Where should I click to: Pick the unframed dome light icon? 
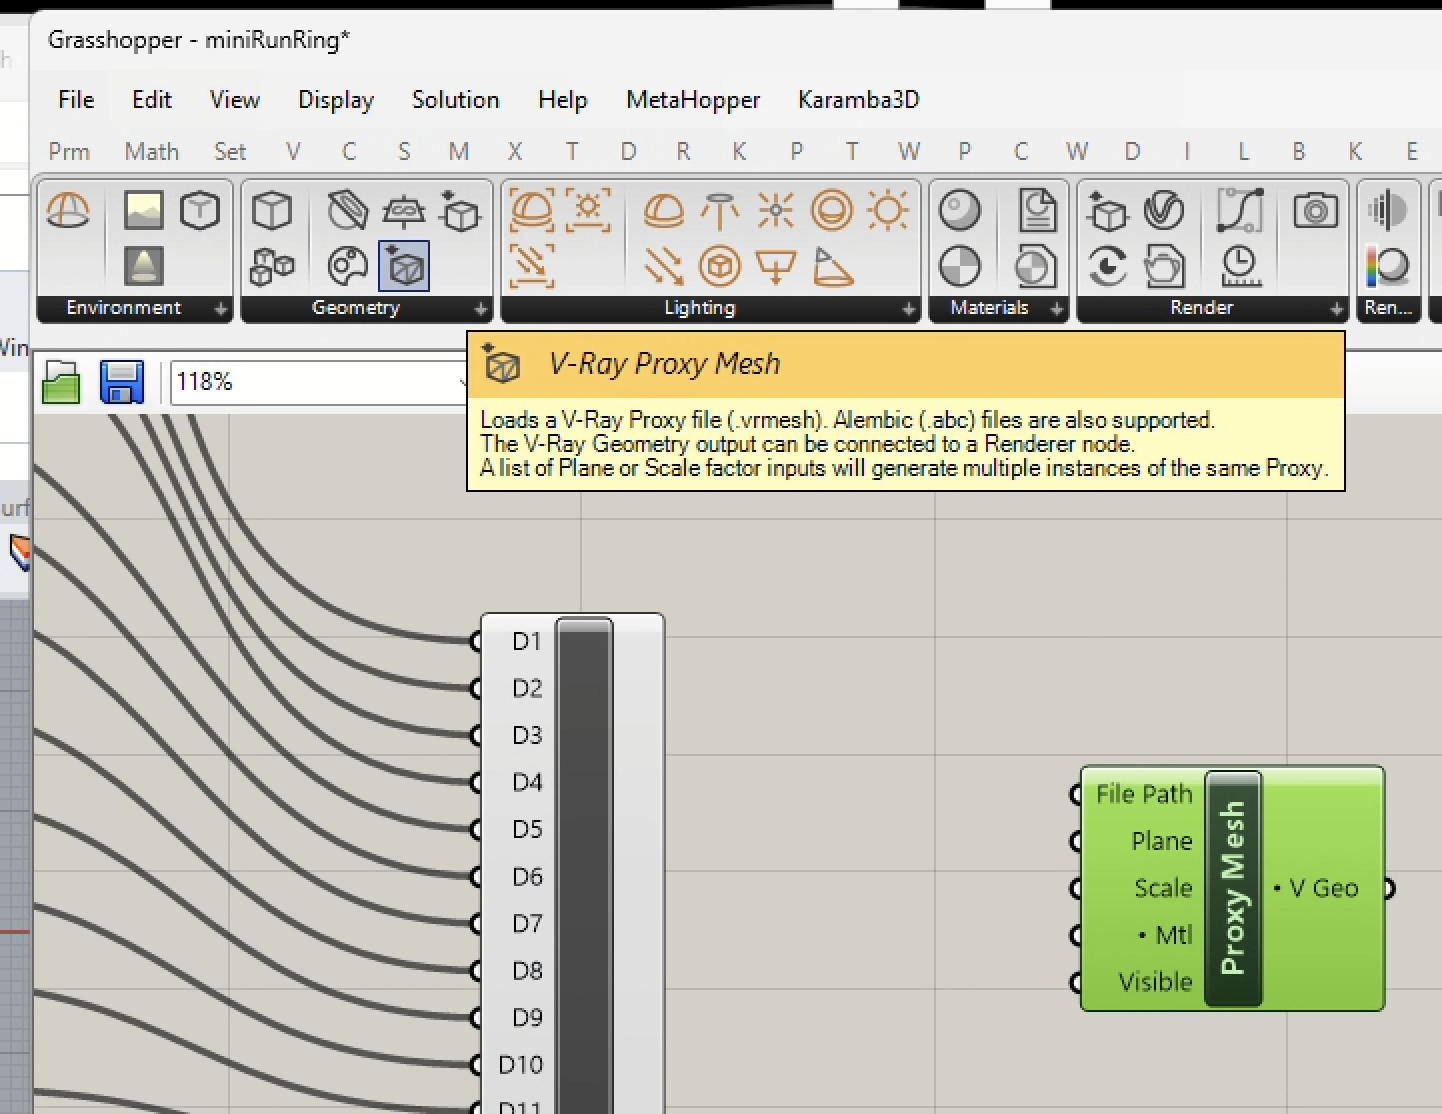tap(664, 211)
